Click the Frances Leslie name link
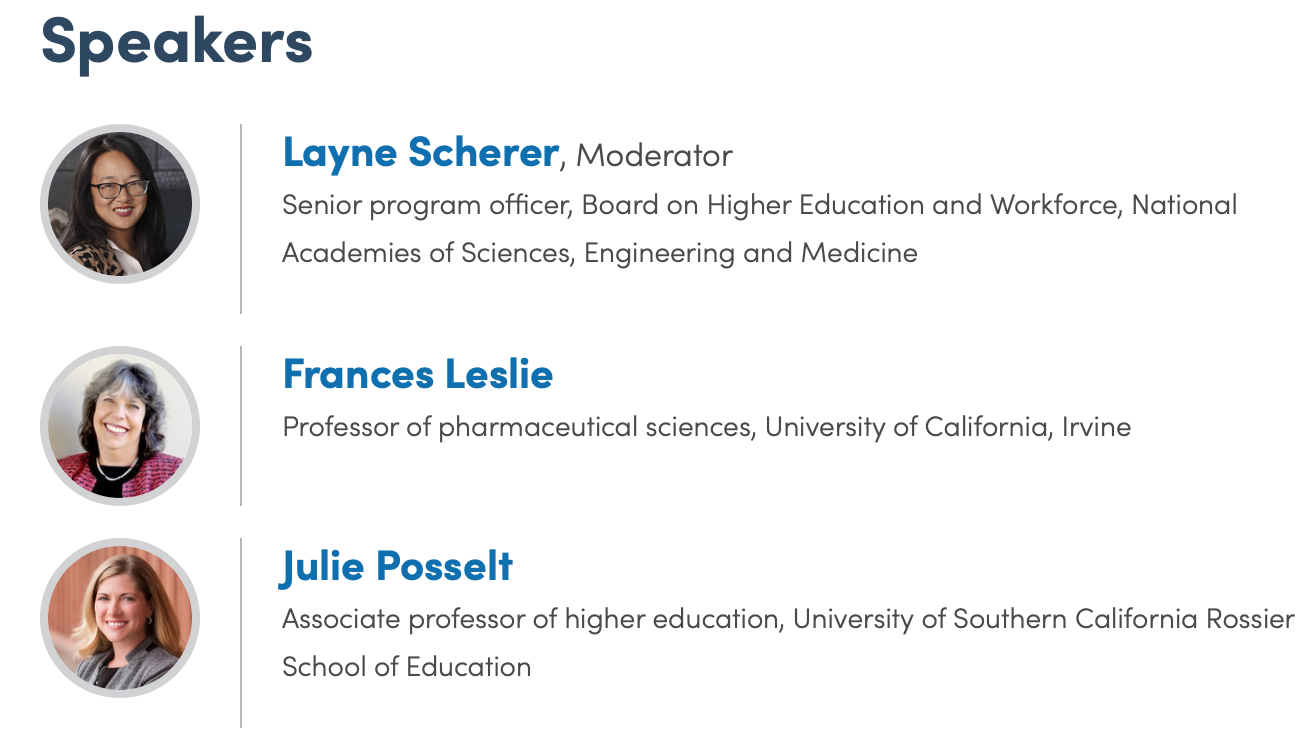The image size is (1312, 738). [x=418, y=374]
